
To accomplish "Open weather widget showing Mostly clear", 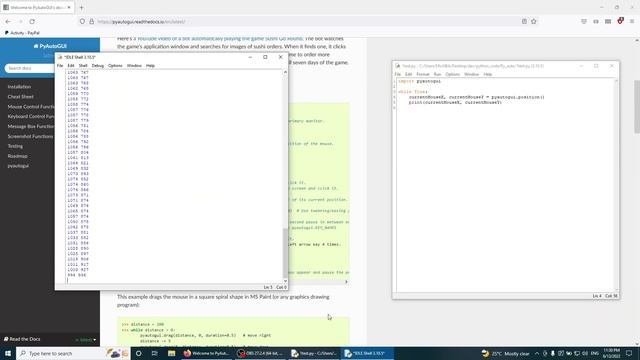I will 505,353.
